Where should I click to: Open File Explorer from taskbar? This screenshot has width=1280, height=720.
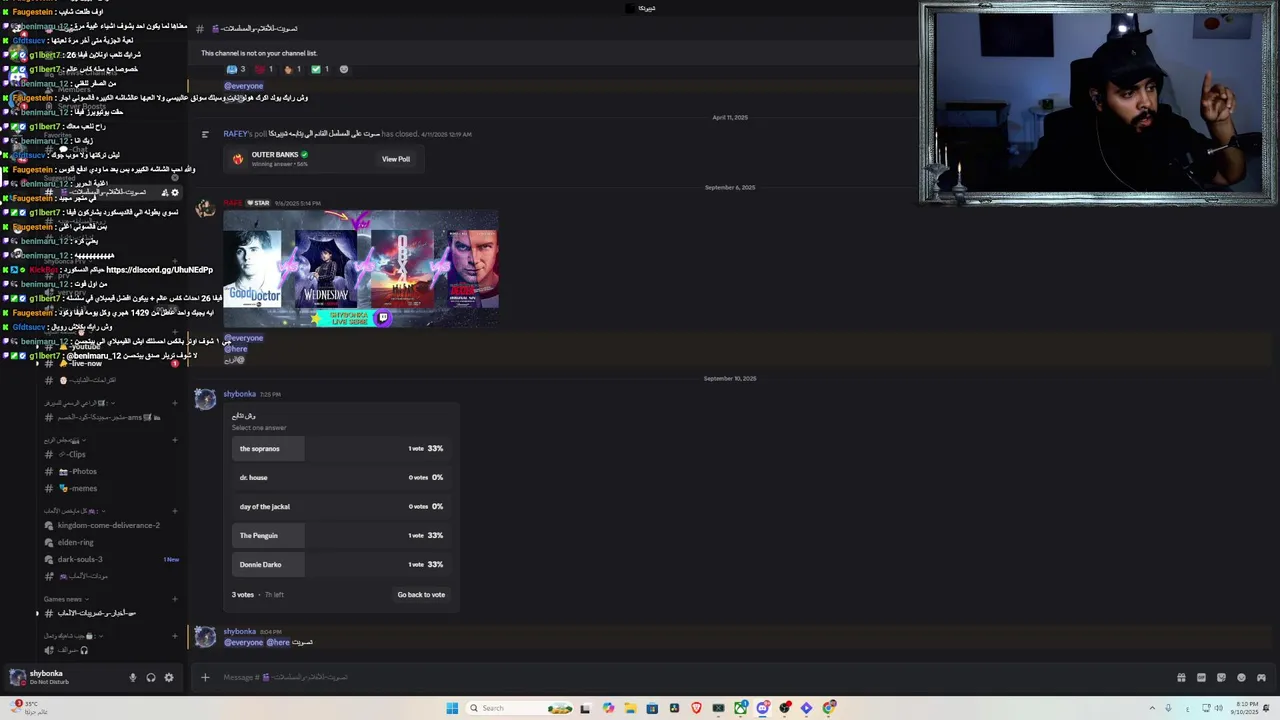[x=630, y=708]
